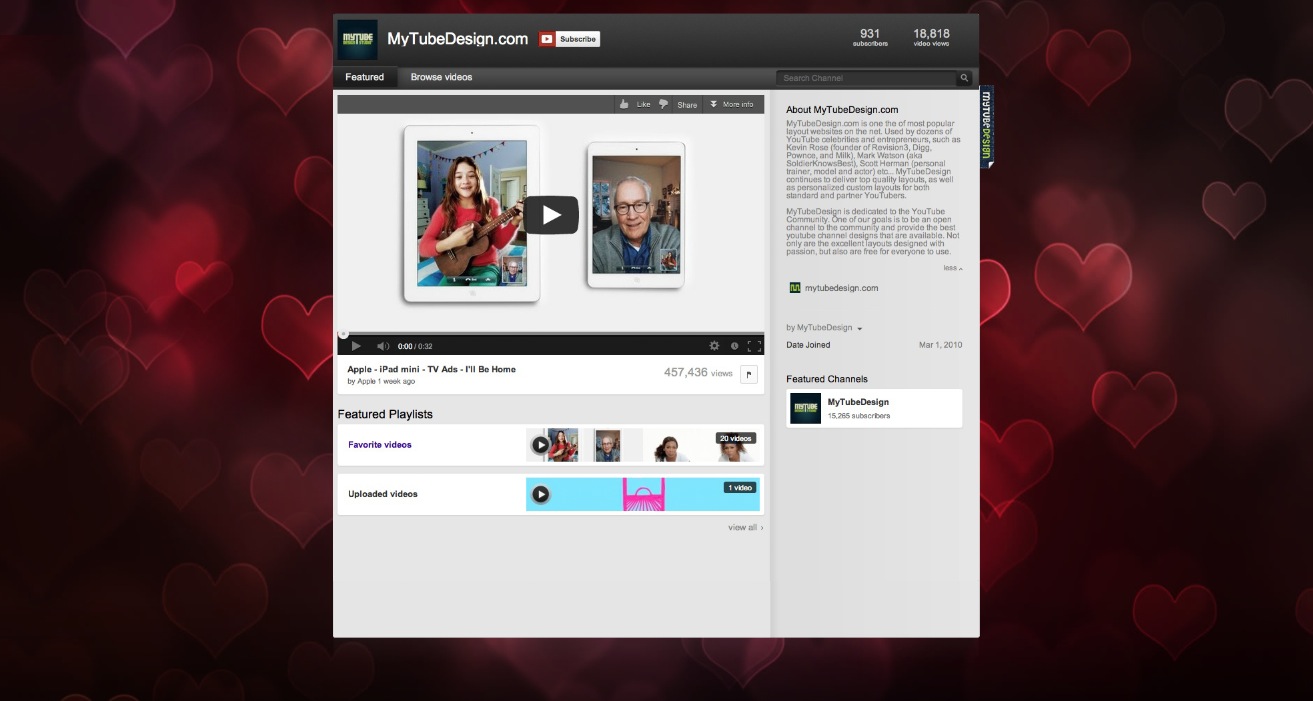Click the 'About MyTubeDesign.com' heading
Image resolution: width=1313 pixels, height=701 pixels.
coord(842,110)
